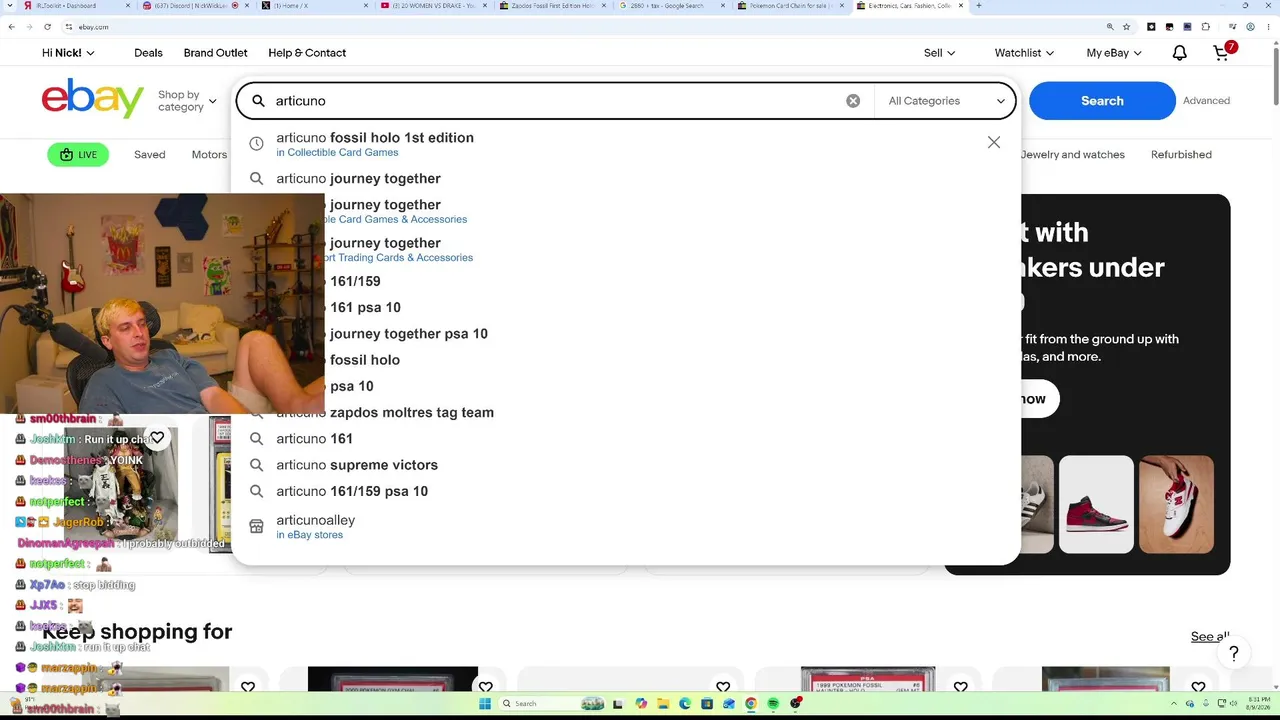
Task: Open the My eBay dropdown
Action: [1114, 53]
